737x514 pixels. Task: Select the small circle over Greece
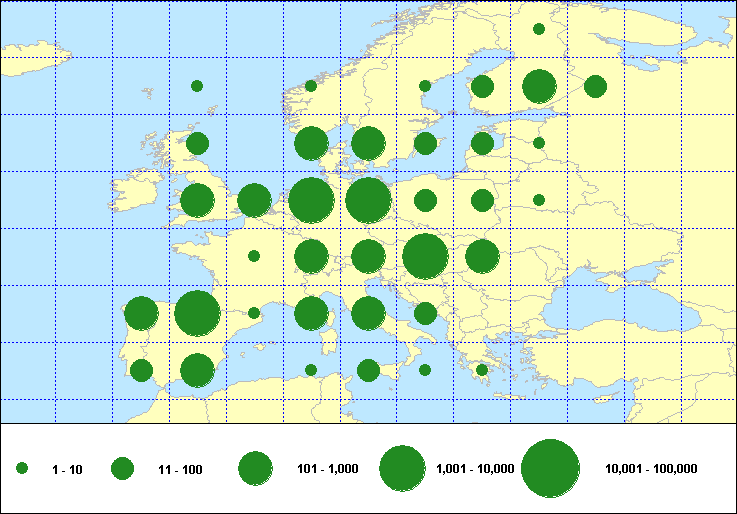coord(482,370)
